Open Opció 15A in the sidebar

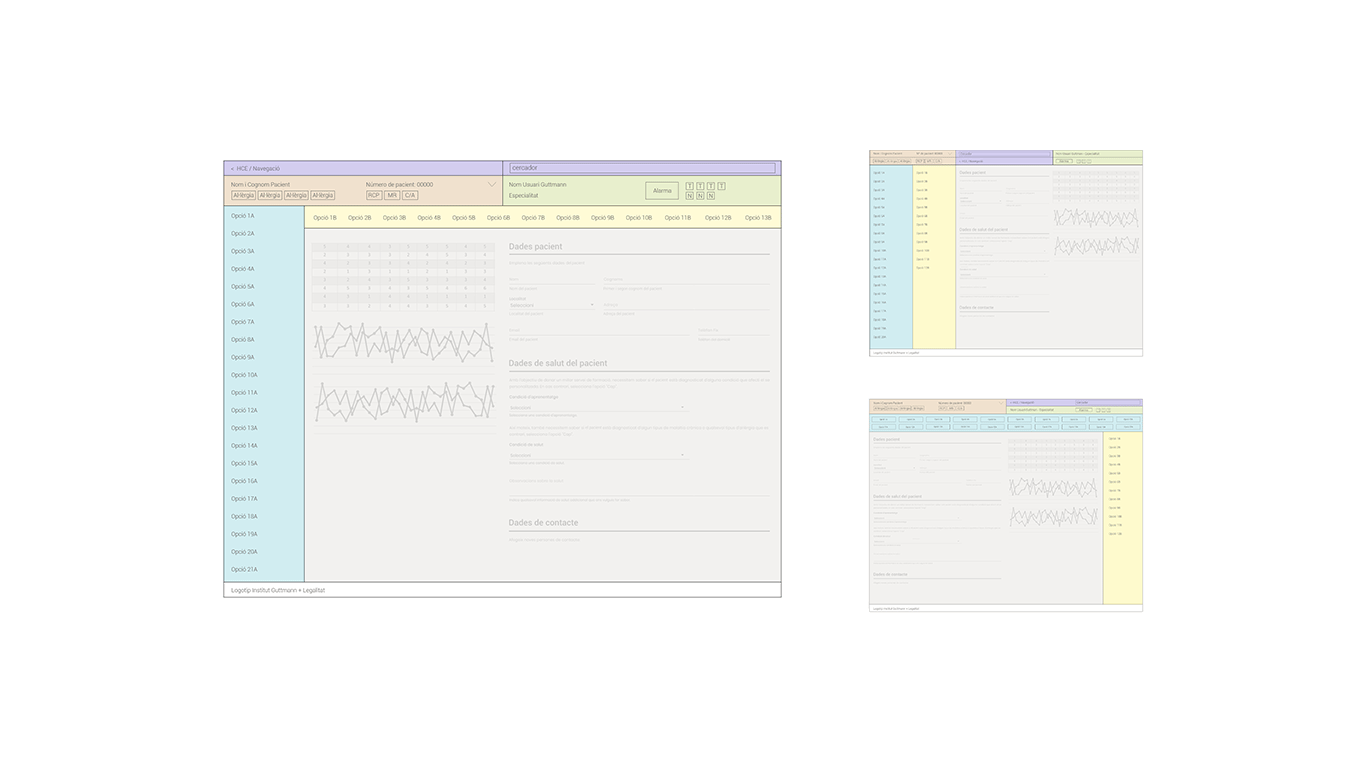tap(244, 463)
